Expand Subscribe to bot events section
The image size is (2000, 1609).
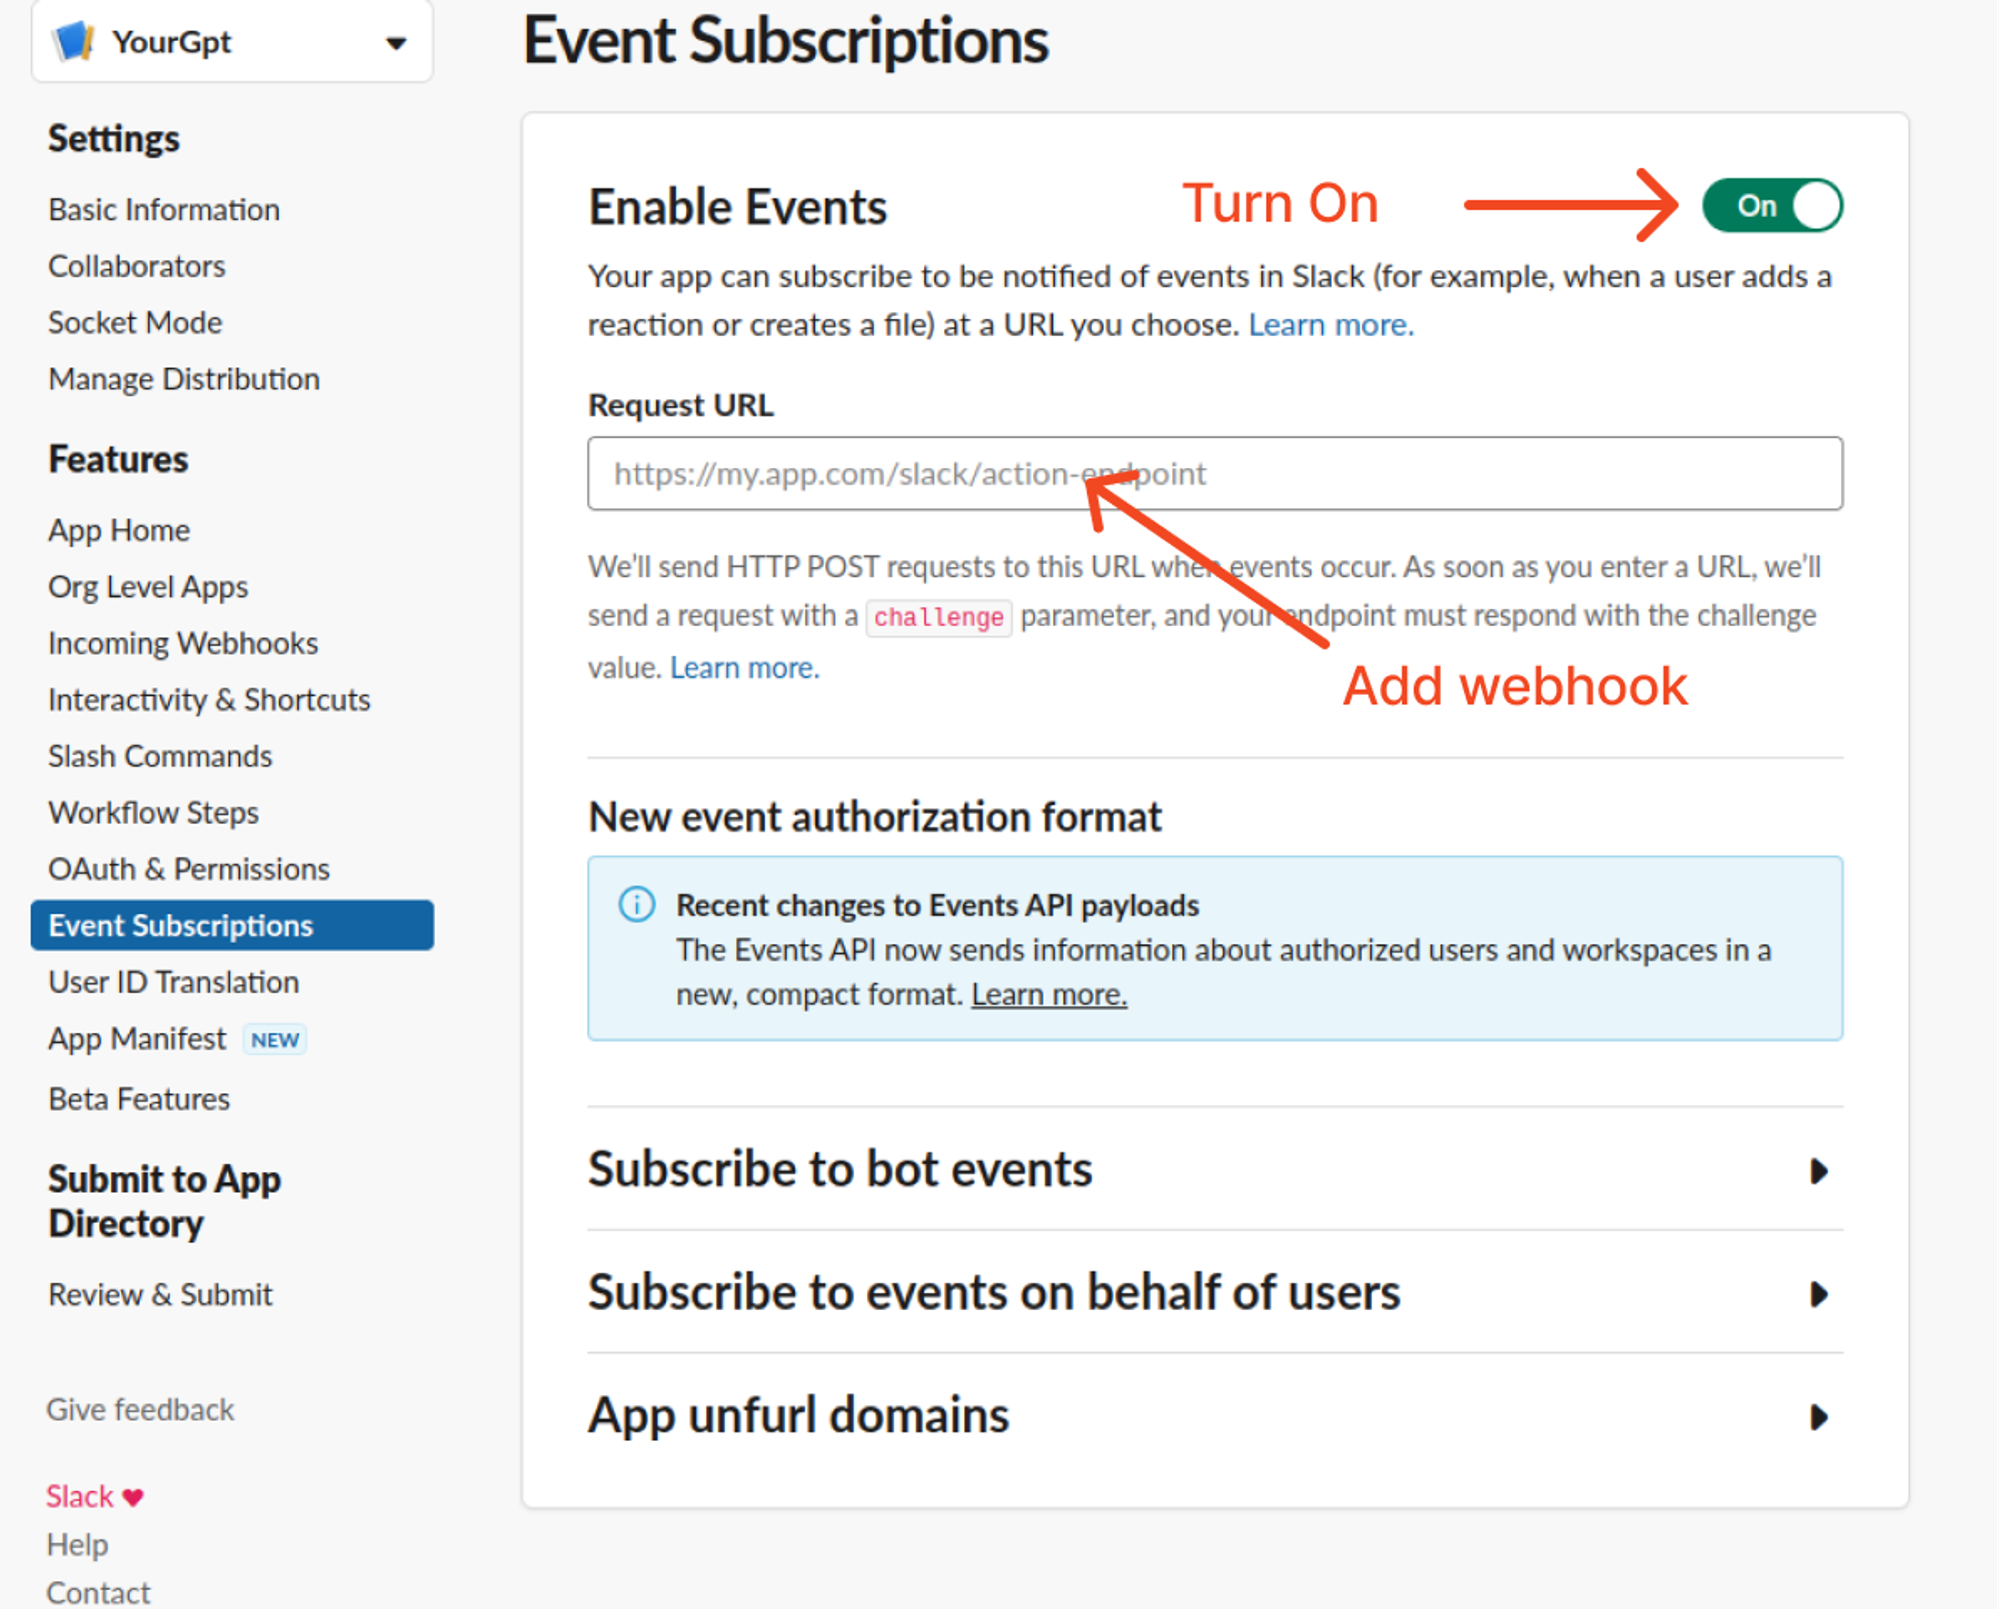1817,1170
